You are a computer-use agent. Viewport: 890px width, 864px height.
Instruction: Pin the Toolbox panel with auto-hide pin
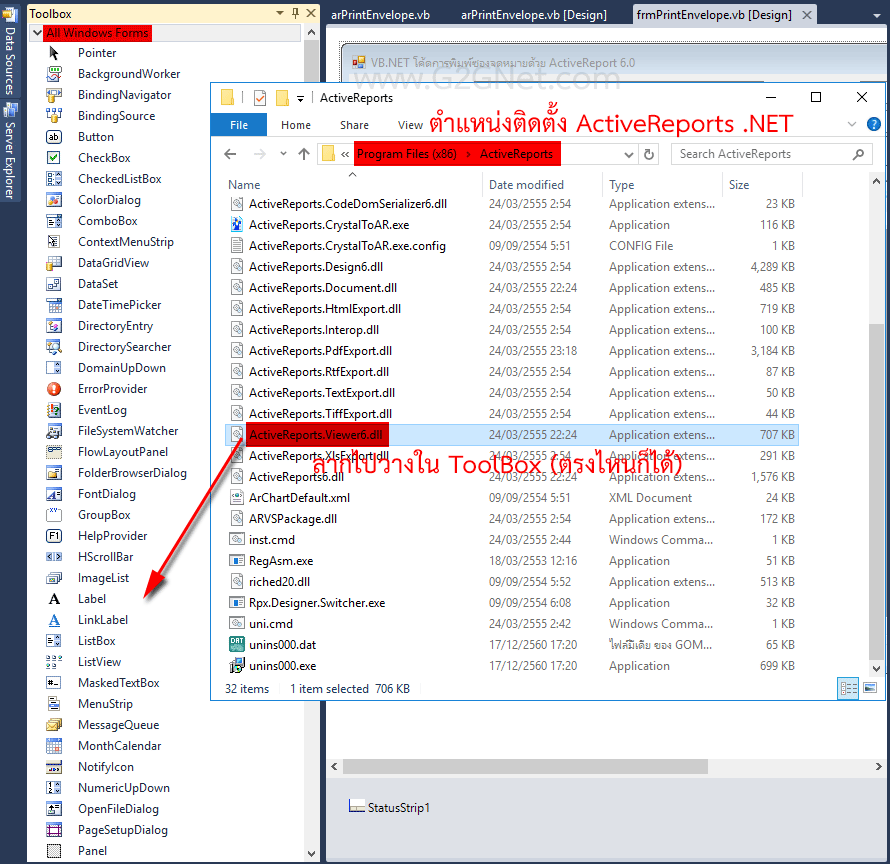point(295,13)
